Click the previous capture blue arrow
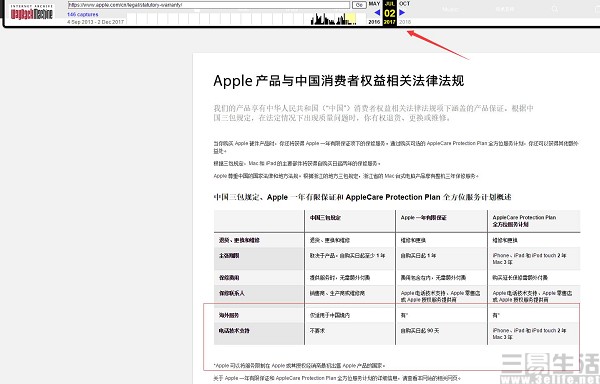 [377, 13]
